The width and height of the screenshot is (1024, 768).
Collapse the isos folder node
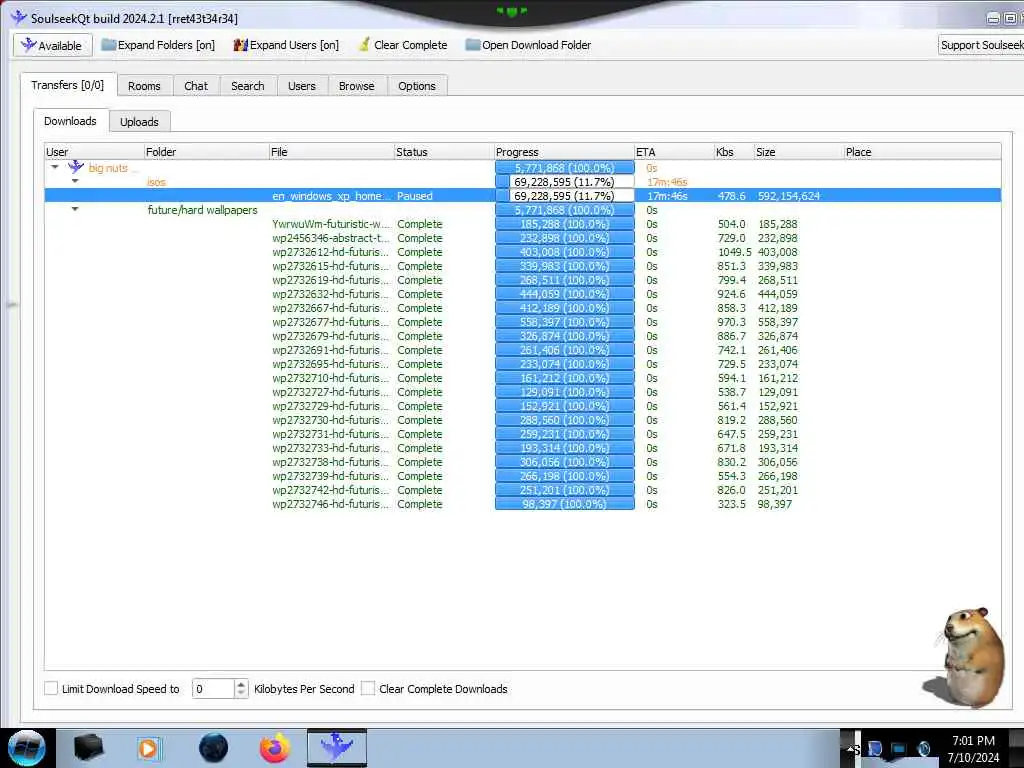(75, 181)
